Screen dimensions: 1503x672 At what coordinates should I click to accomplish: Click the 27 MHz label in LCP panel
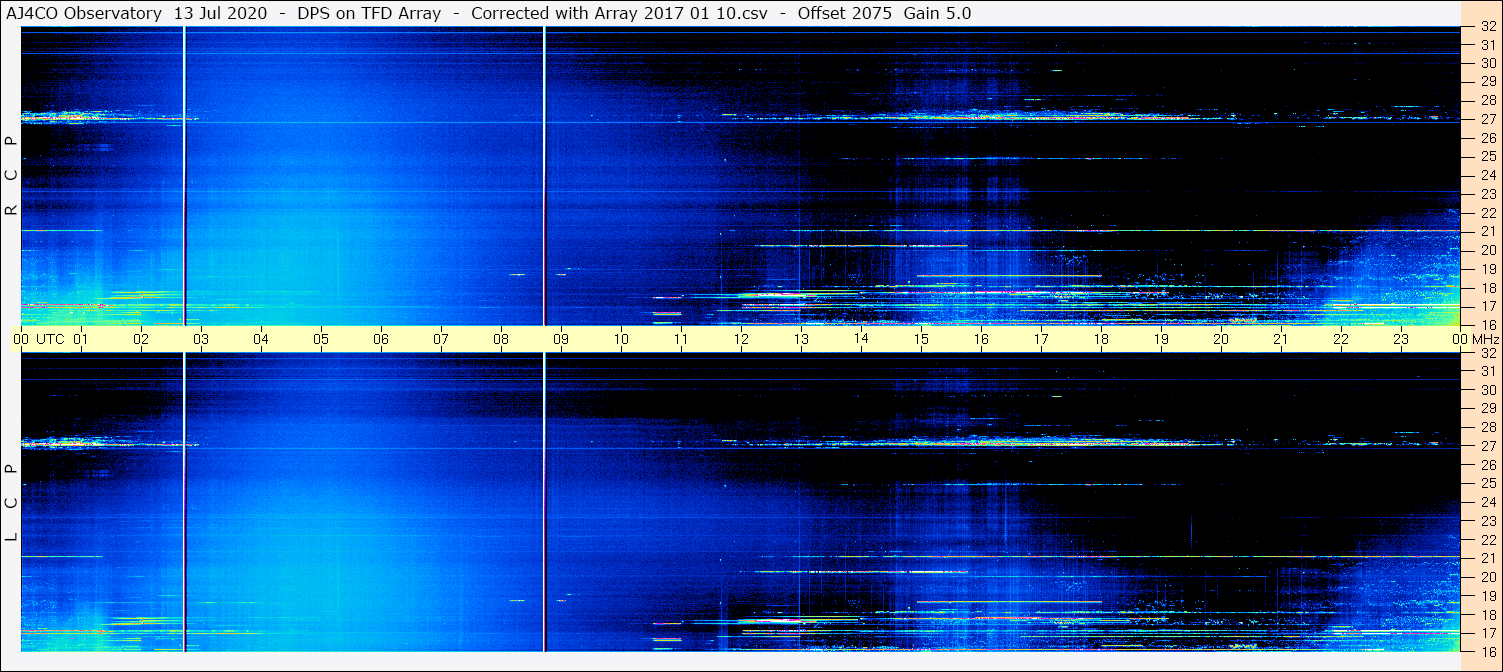(1487, 446)
